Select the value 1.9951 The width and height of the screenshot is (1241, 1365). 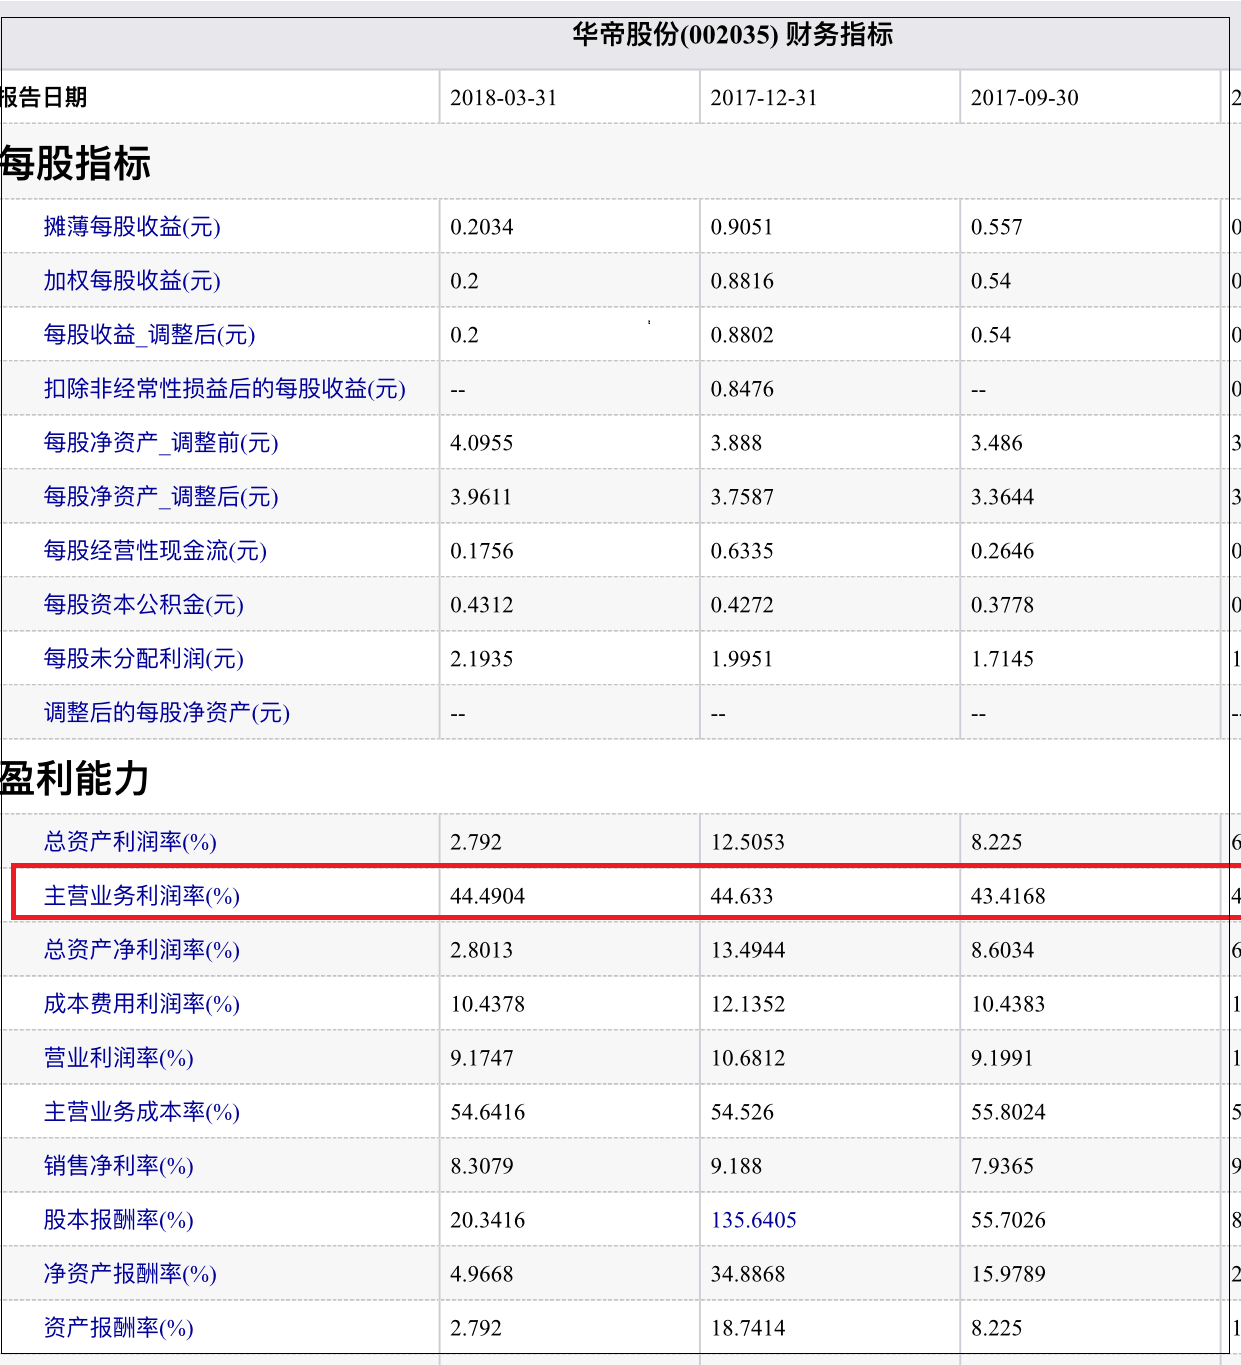(x=742, y=659)
